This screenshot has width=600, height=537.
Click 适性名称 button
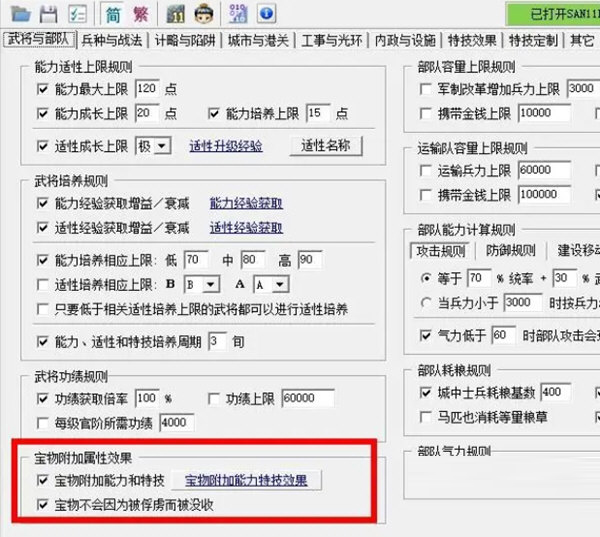tap(326, 146)
